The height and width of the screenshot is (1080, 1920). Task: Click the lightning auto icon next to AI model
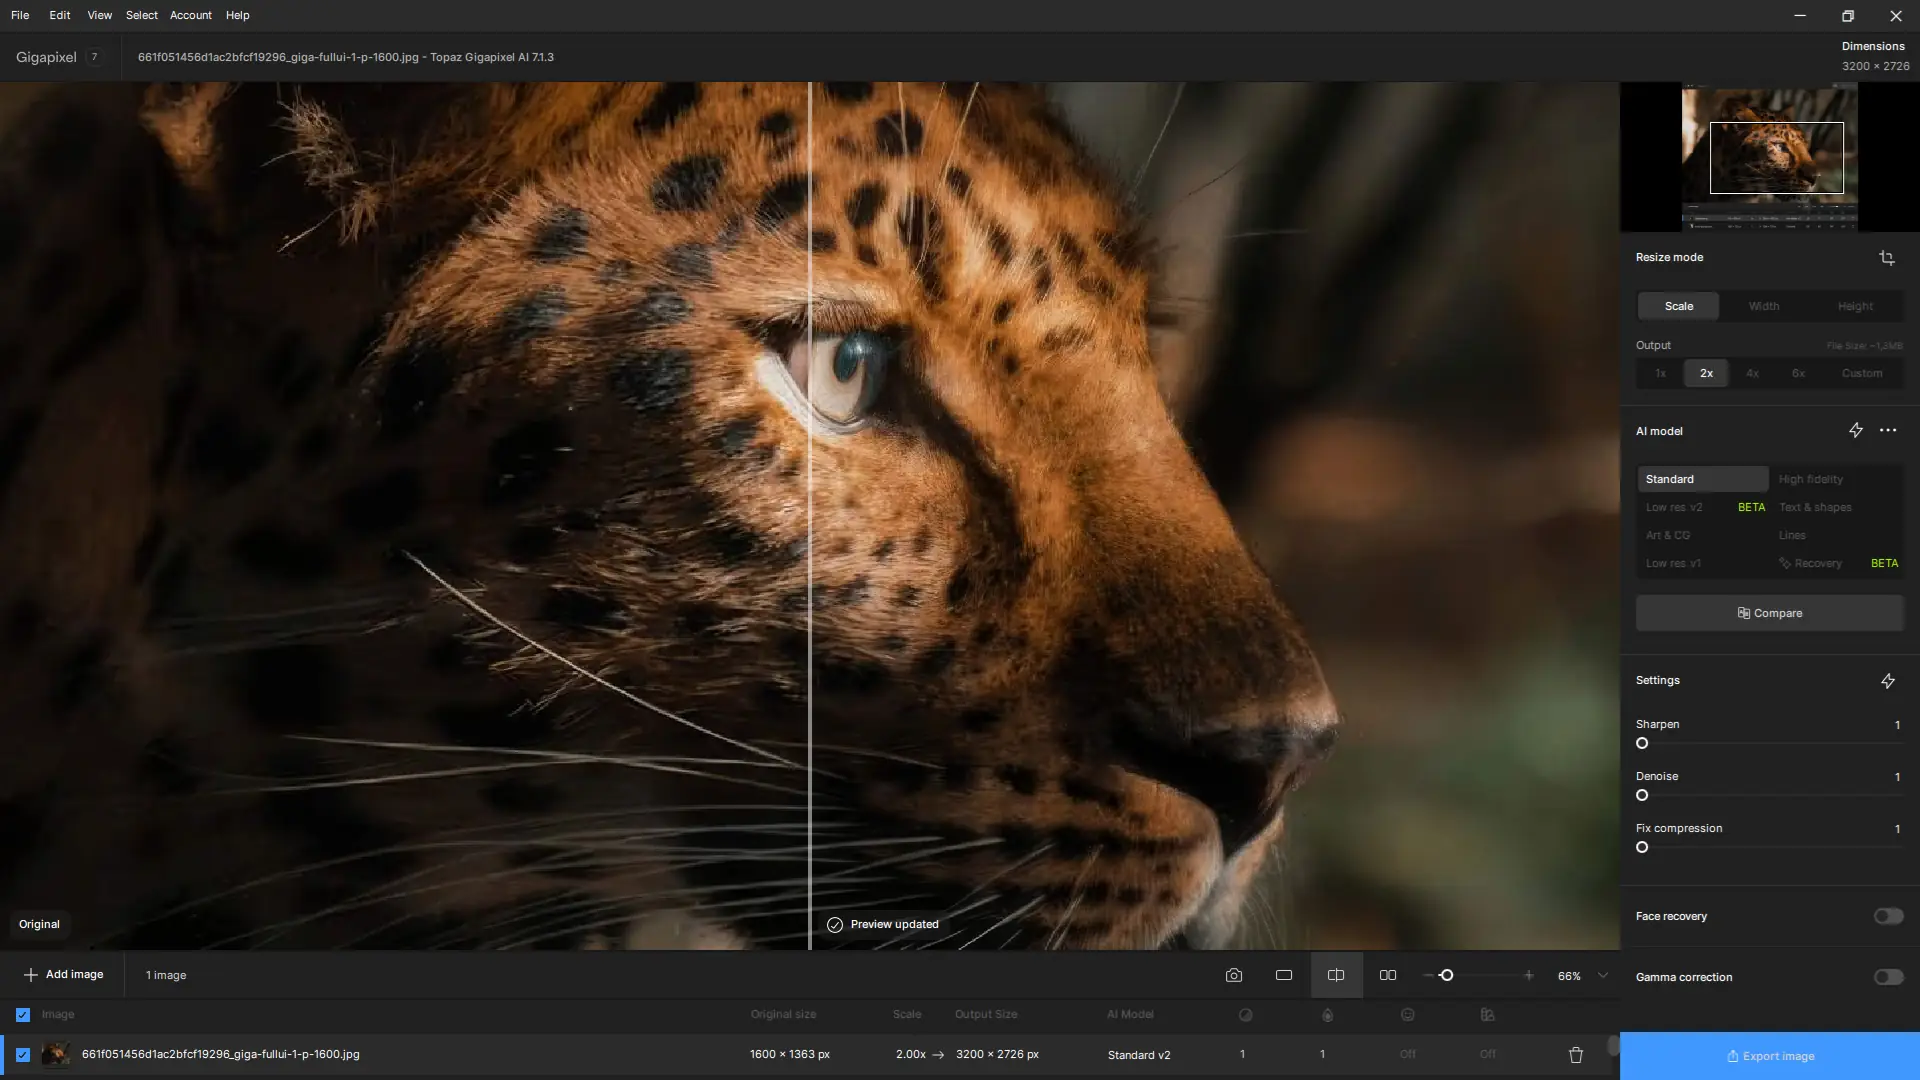(1857, 430)
